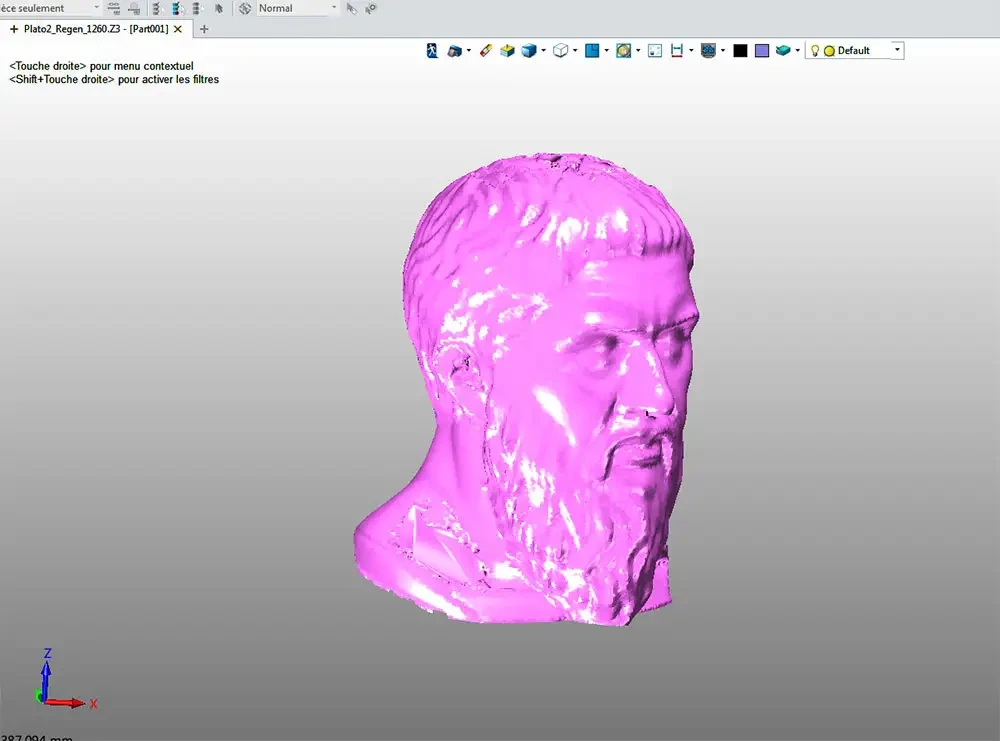This screenshot has width=1000, height=741.
Task: Click the first checklist selection icon
Action: (156, 8)
